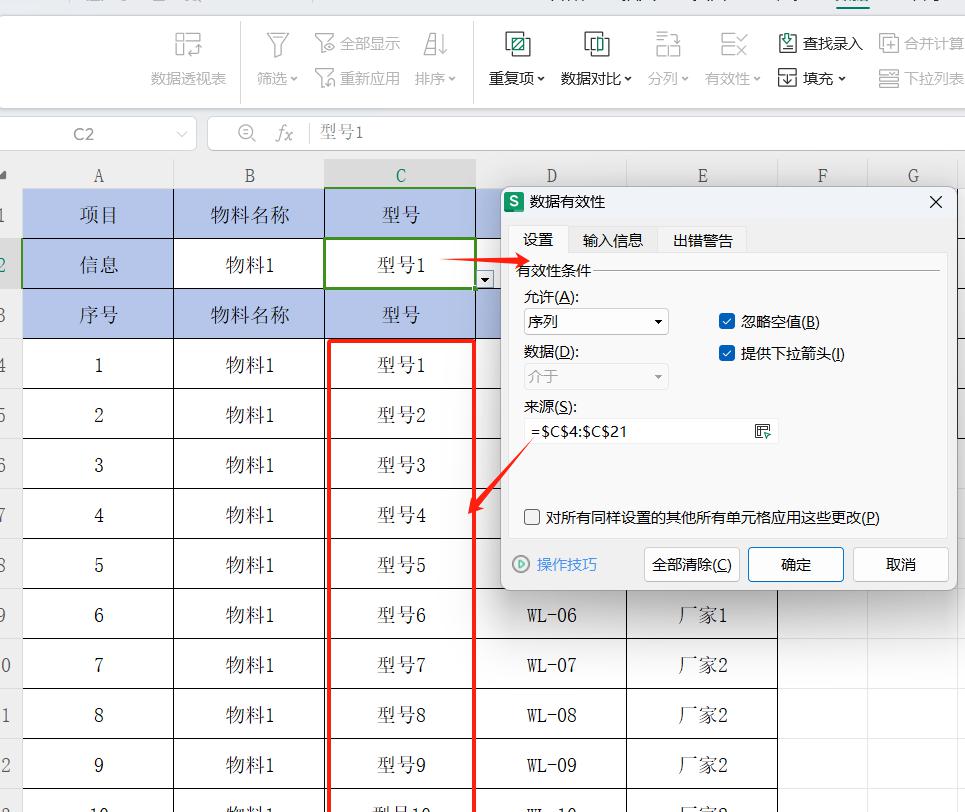Click the Show All (全部显示) icon
This screenshot has width=965, height=812.
pos(324,44)
